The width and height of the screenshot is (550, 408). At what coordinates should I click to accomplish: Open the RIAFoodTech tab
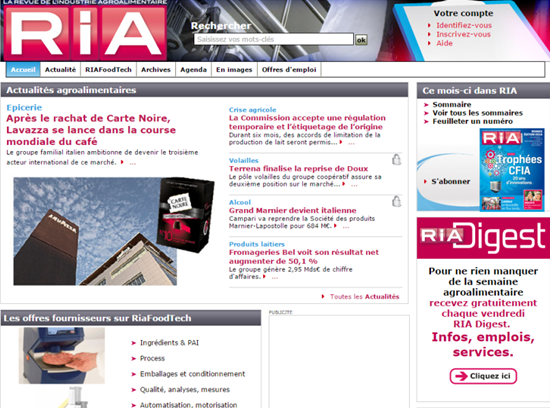coord(108,69)
